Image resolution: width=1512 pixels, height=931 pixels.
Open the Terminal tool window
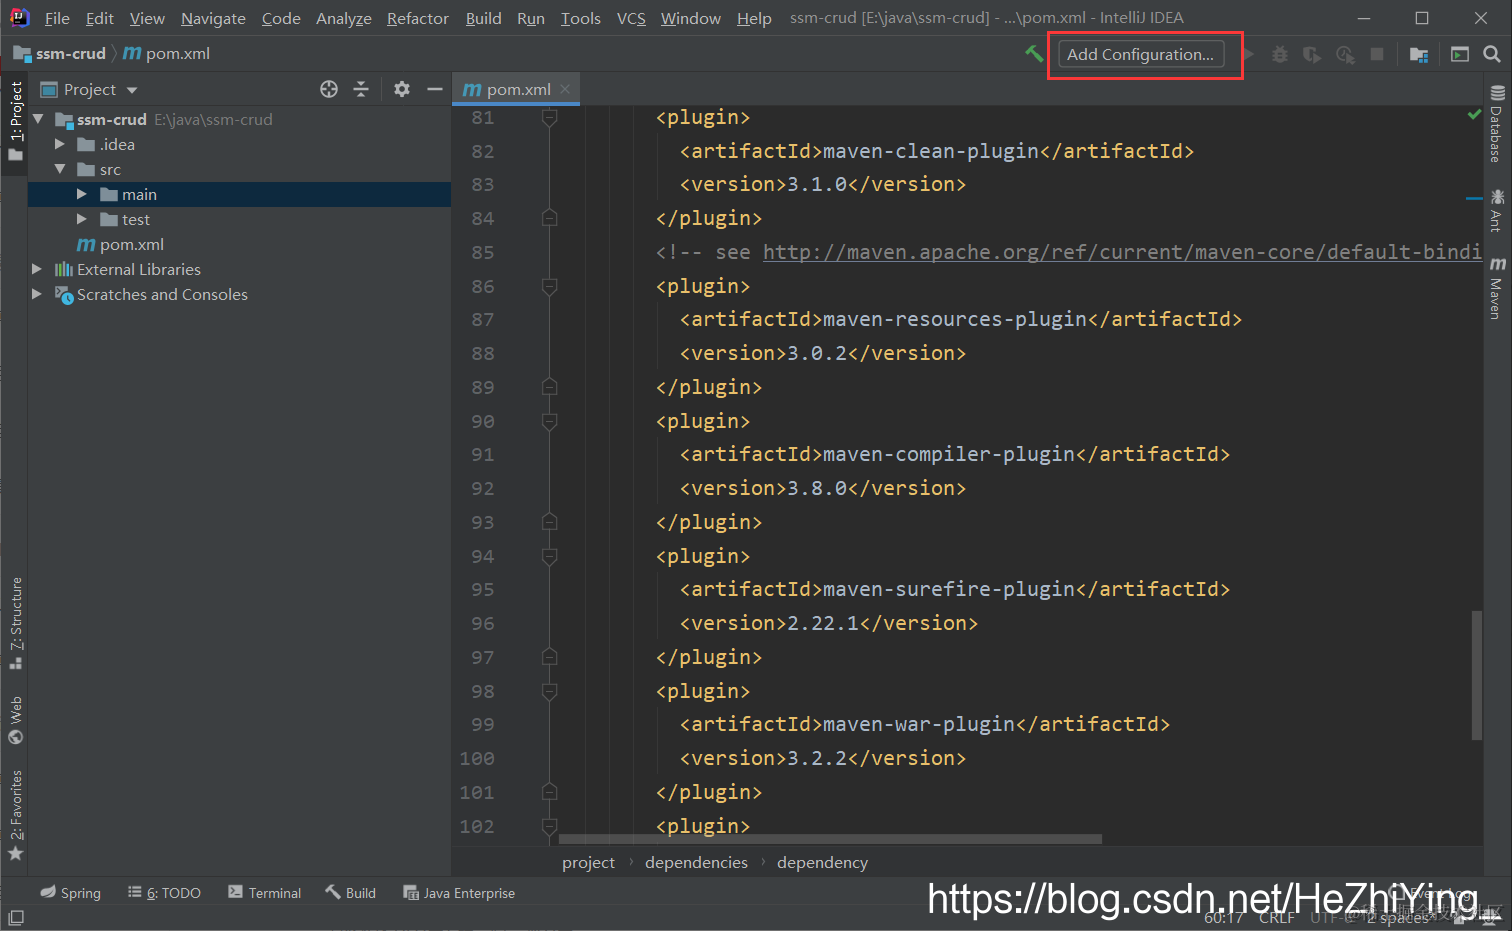coord(264,893)
